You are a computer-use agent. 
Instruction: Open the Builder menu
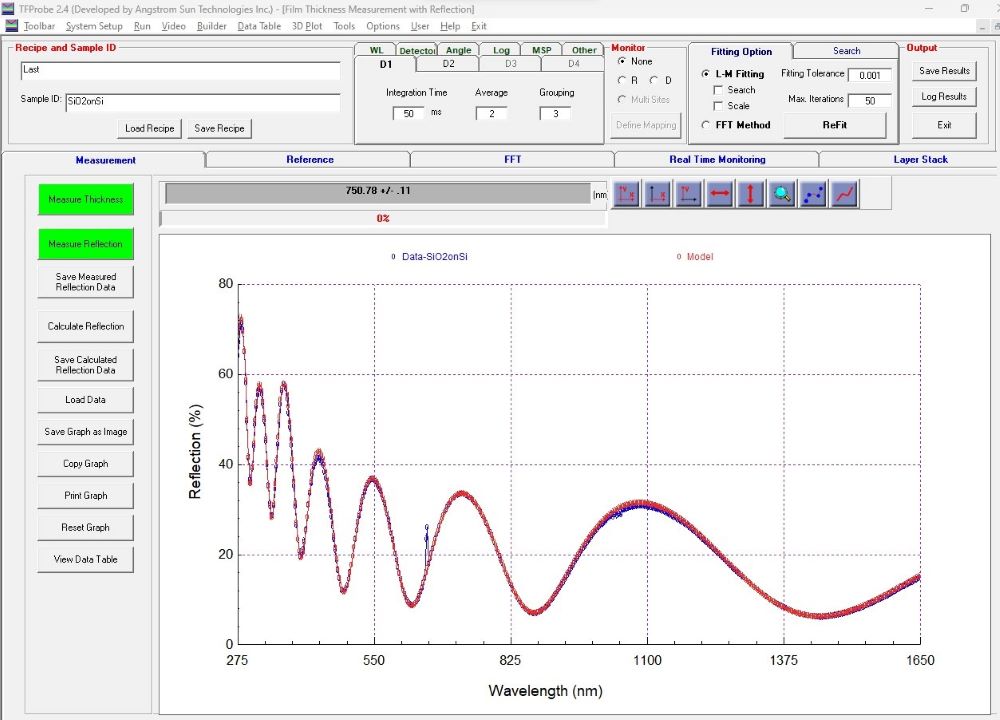(x=212, y=26)
